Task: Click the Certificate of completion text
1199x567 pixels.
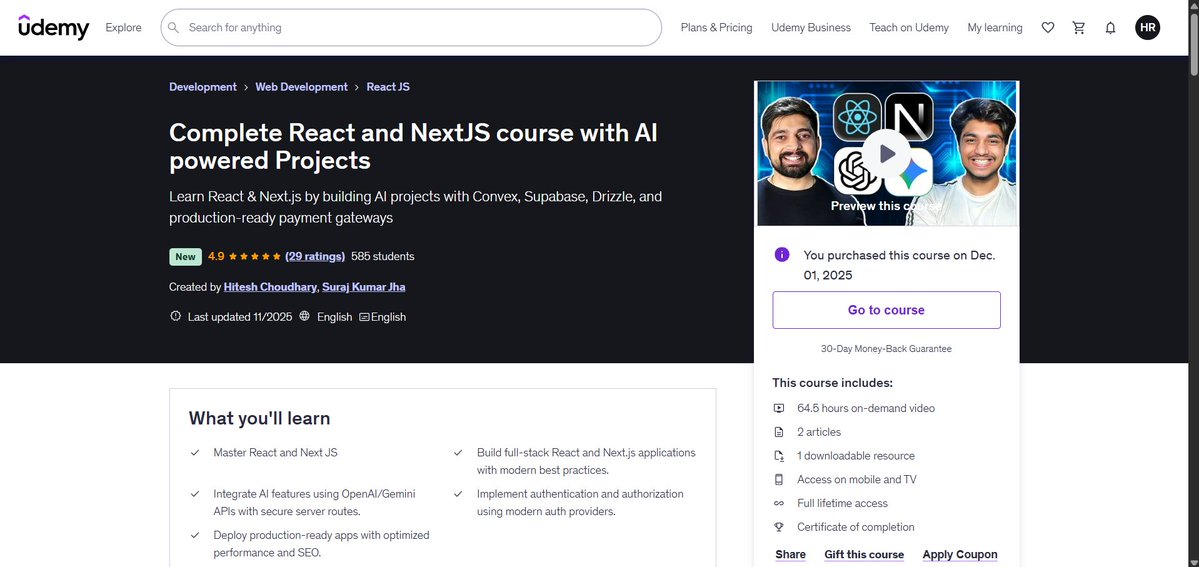Action: tap(856, 527)
